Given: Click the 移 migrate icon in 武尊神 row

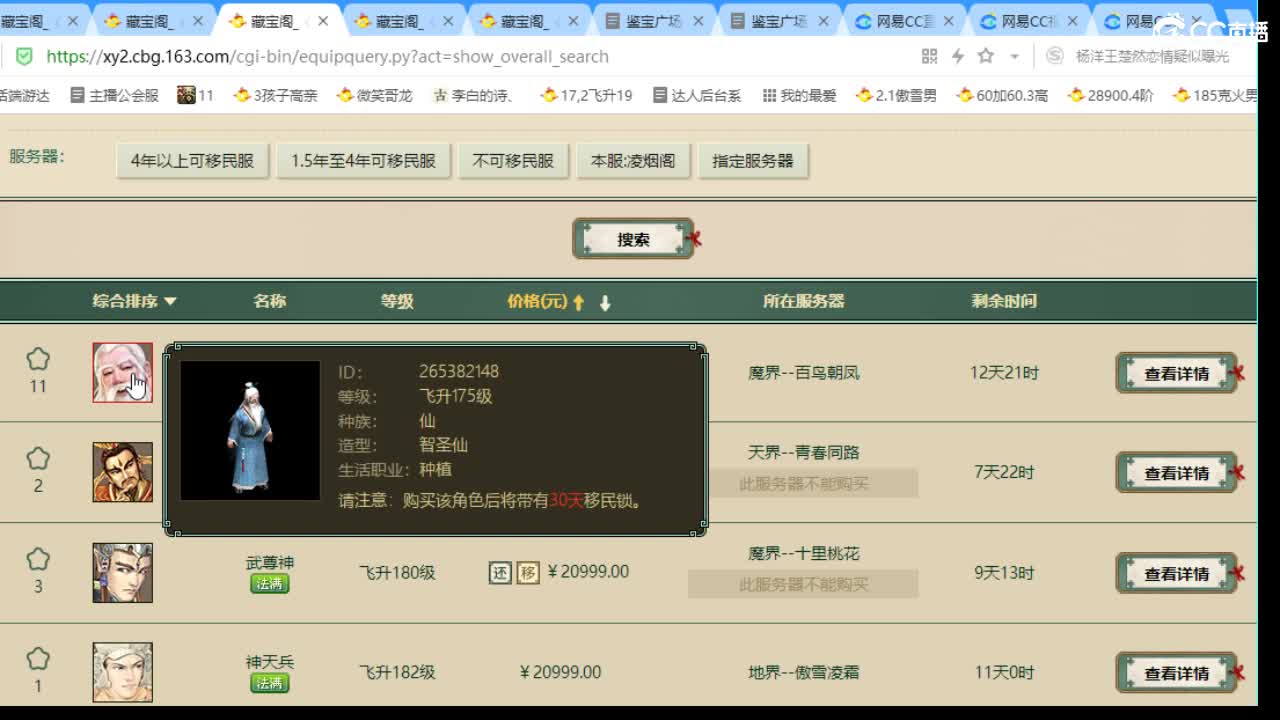Looking at the screenshot, I should point(528,572).
